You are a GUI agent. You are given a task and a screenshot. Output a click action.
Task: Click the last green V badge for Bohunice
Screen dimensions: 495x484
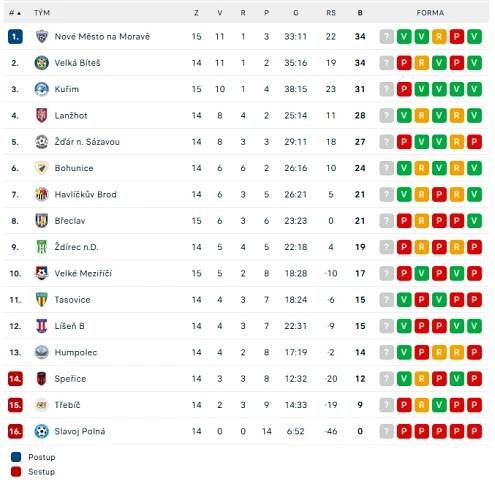474,168
